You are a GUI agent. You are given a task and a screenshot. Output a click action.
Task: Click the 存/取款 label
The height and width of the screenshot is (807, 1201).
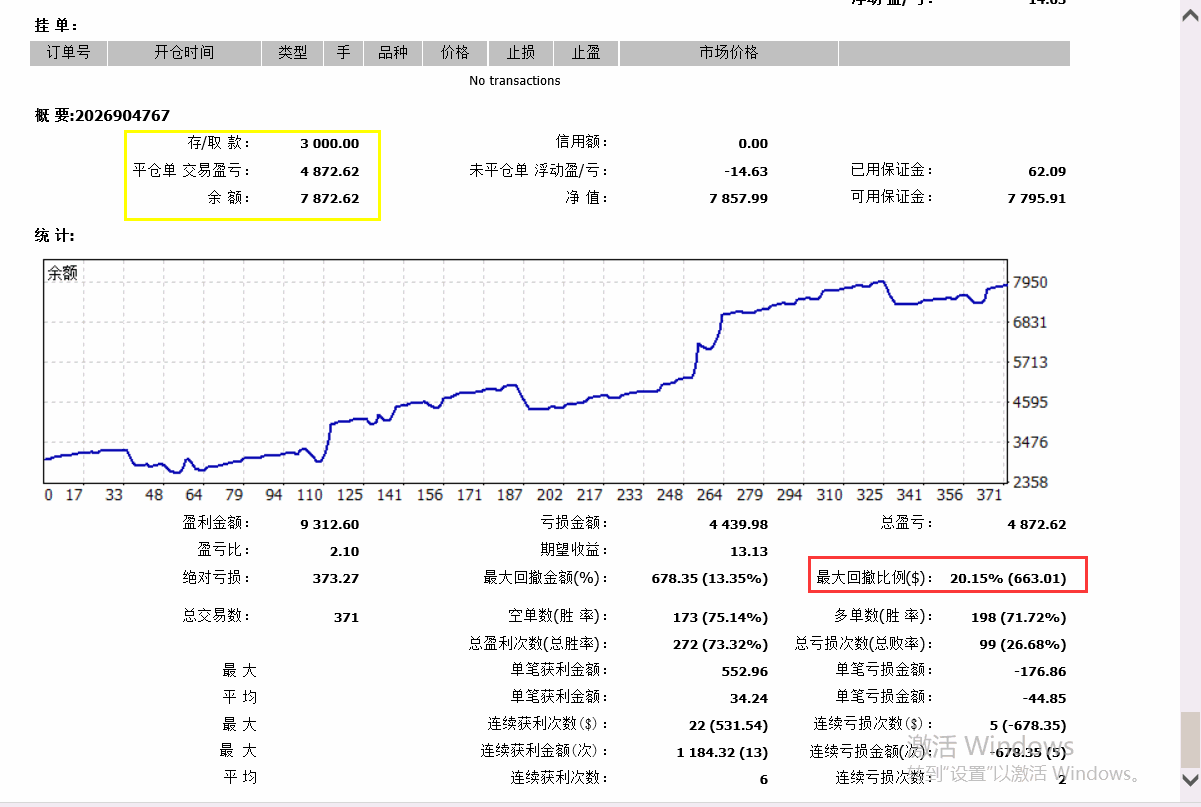219,143
